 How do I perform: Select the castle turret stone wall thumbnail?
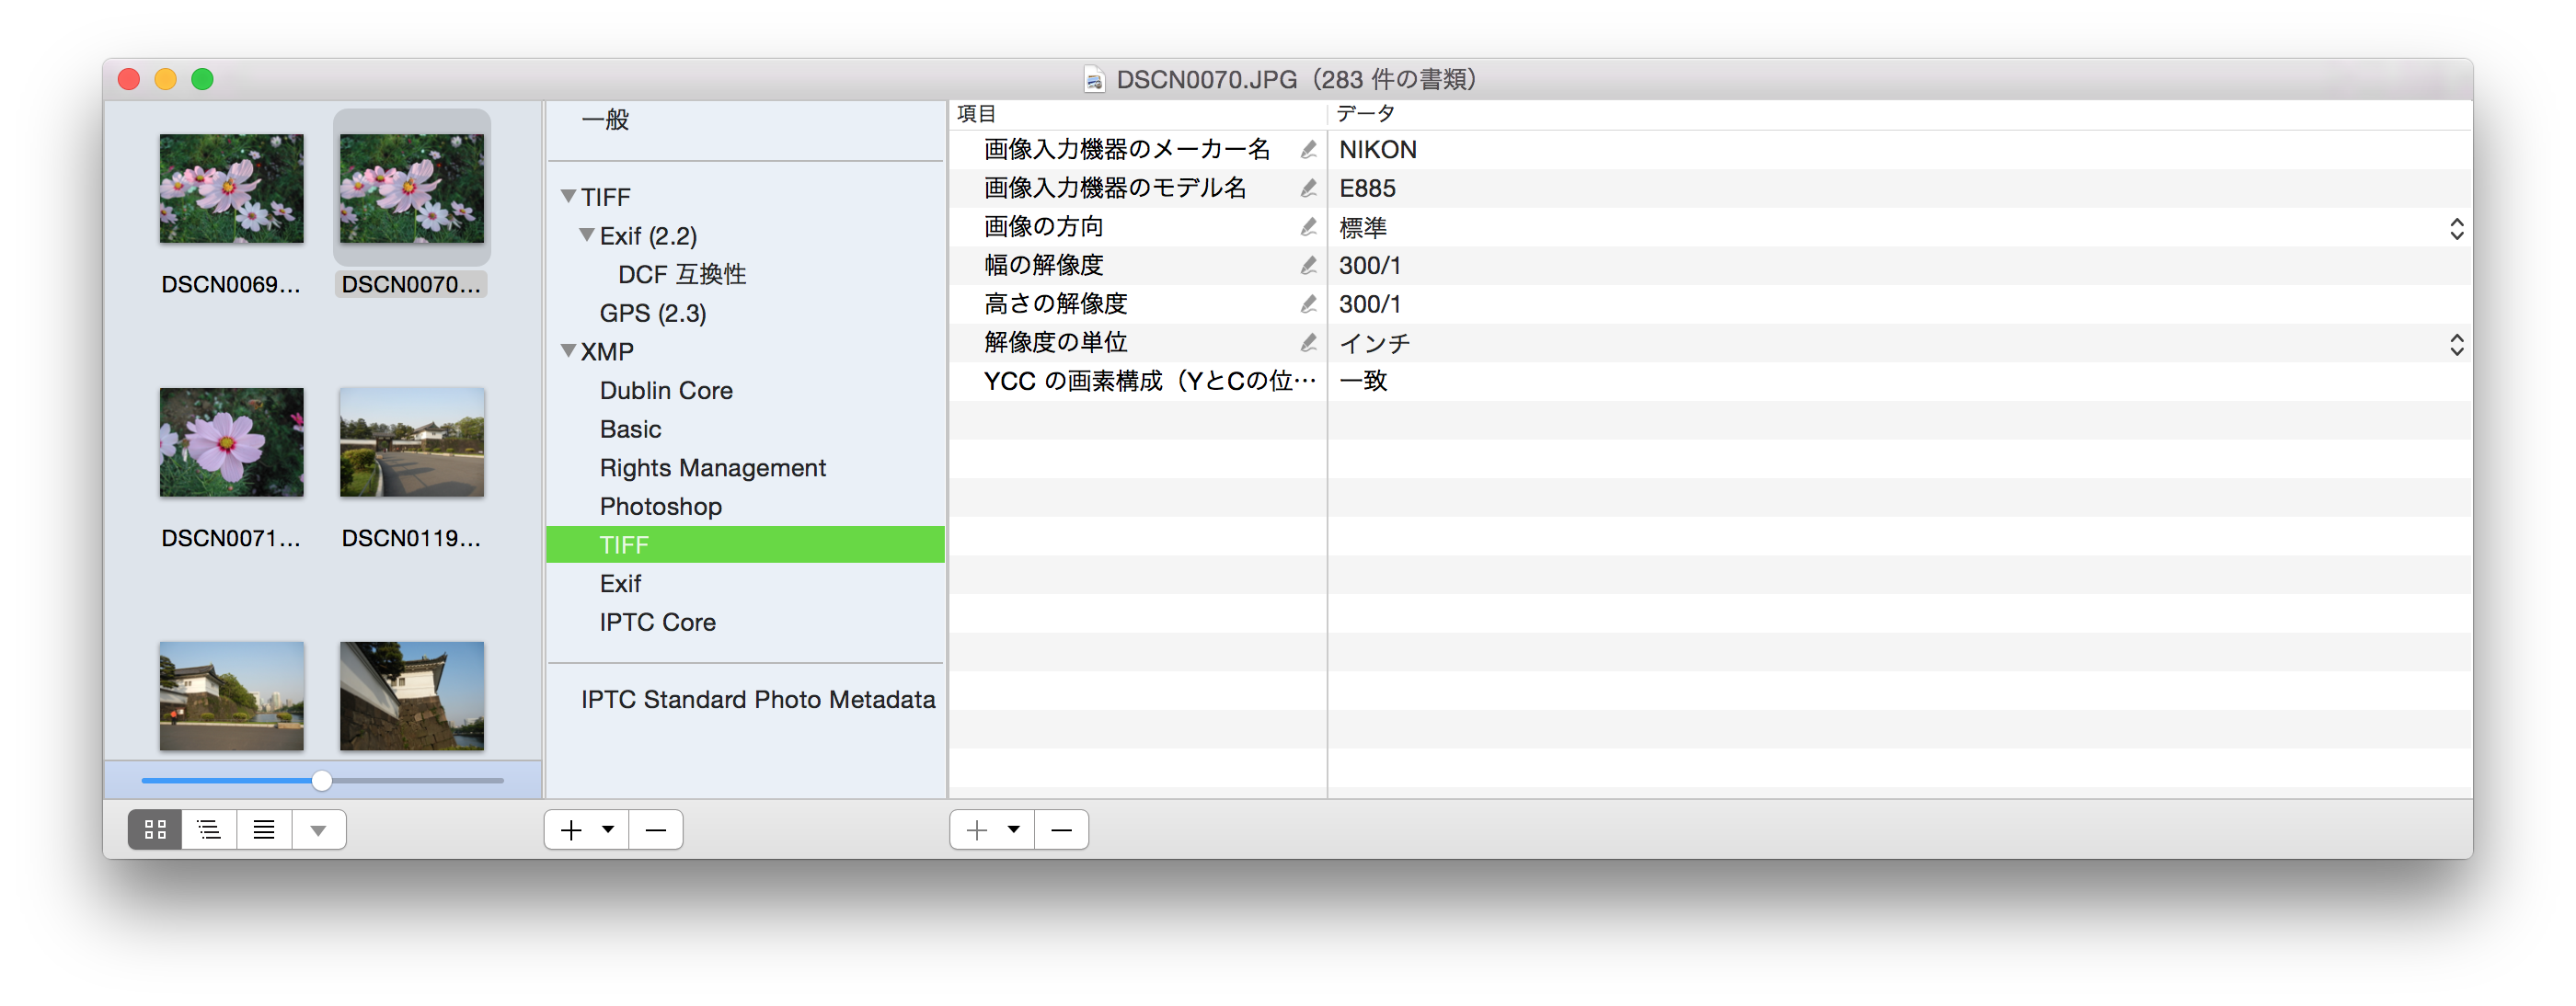[x=411, y=696]
